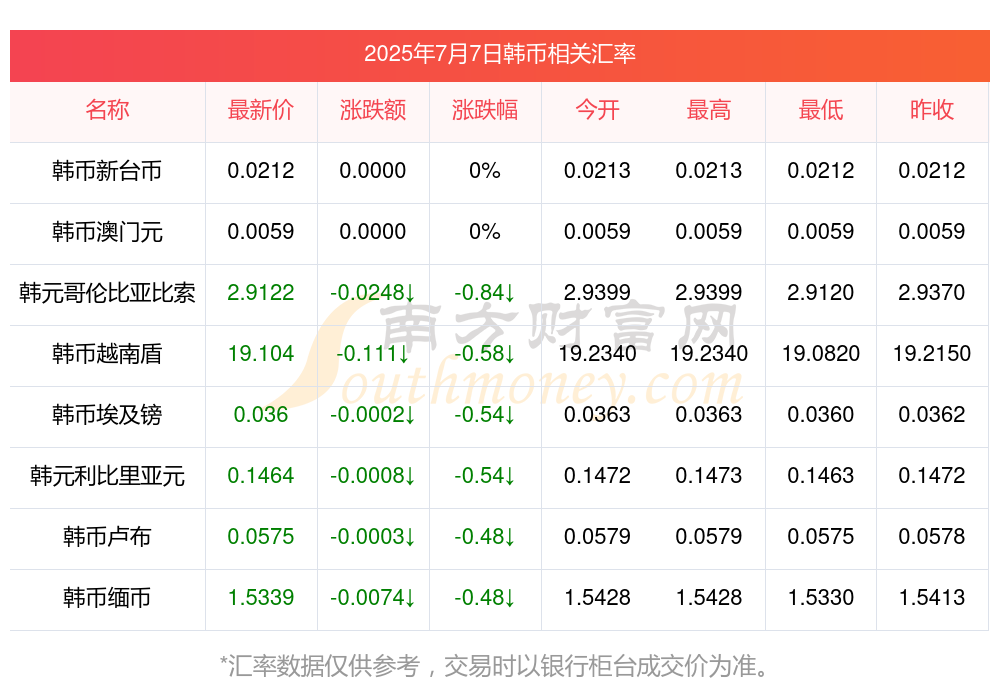Select latest price 0.0575 for 韩币卢布
1000x698 pixels.
point(261,537)
